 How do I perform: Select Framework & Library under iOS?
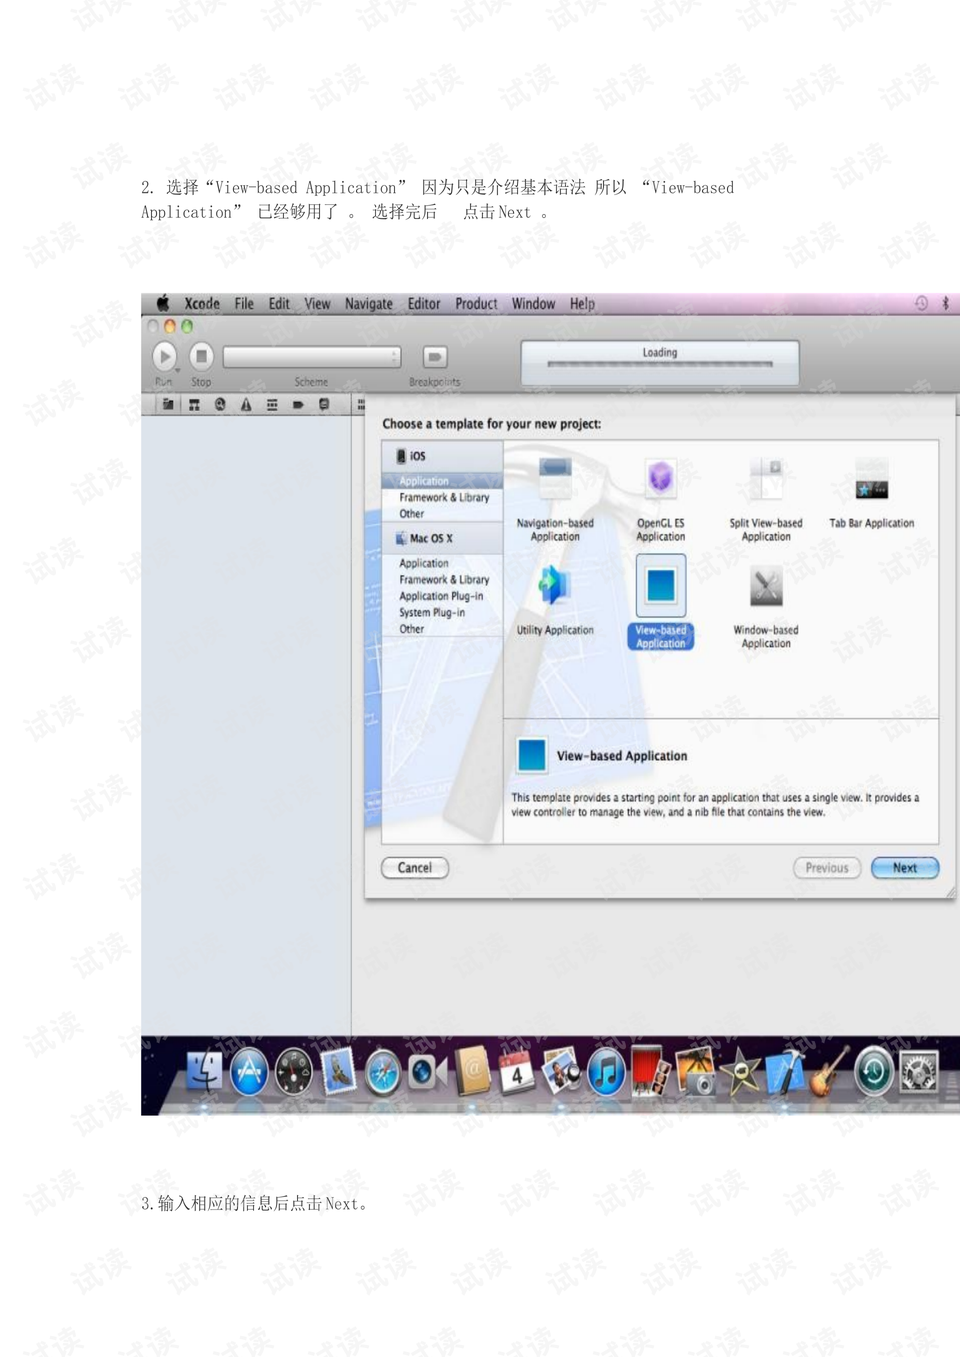[x=443, y=497]
